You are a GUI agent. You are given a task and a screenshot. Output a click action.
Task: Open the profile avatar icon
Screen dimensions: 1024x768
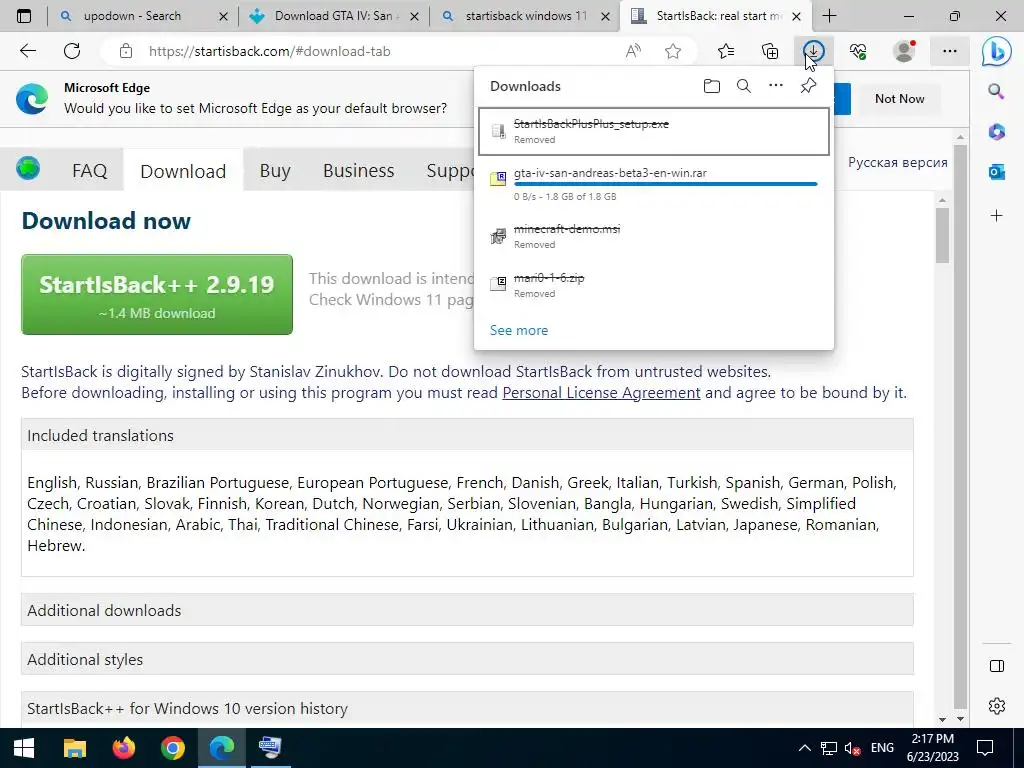coord(904,51)
